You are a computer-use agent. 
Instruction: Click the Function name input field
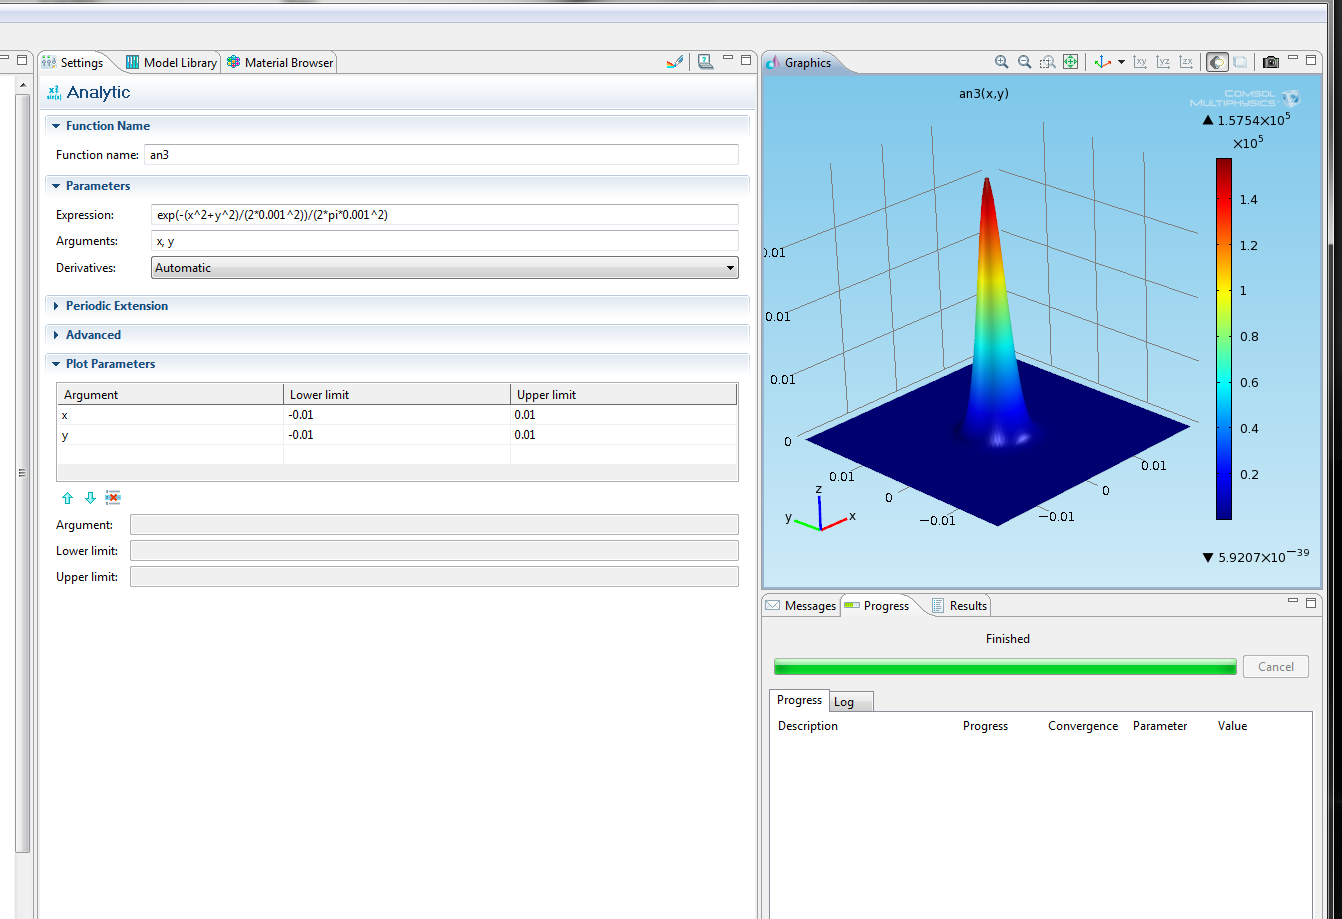pyautogui.click(x=442, y=155)
